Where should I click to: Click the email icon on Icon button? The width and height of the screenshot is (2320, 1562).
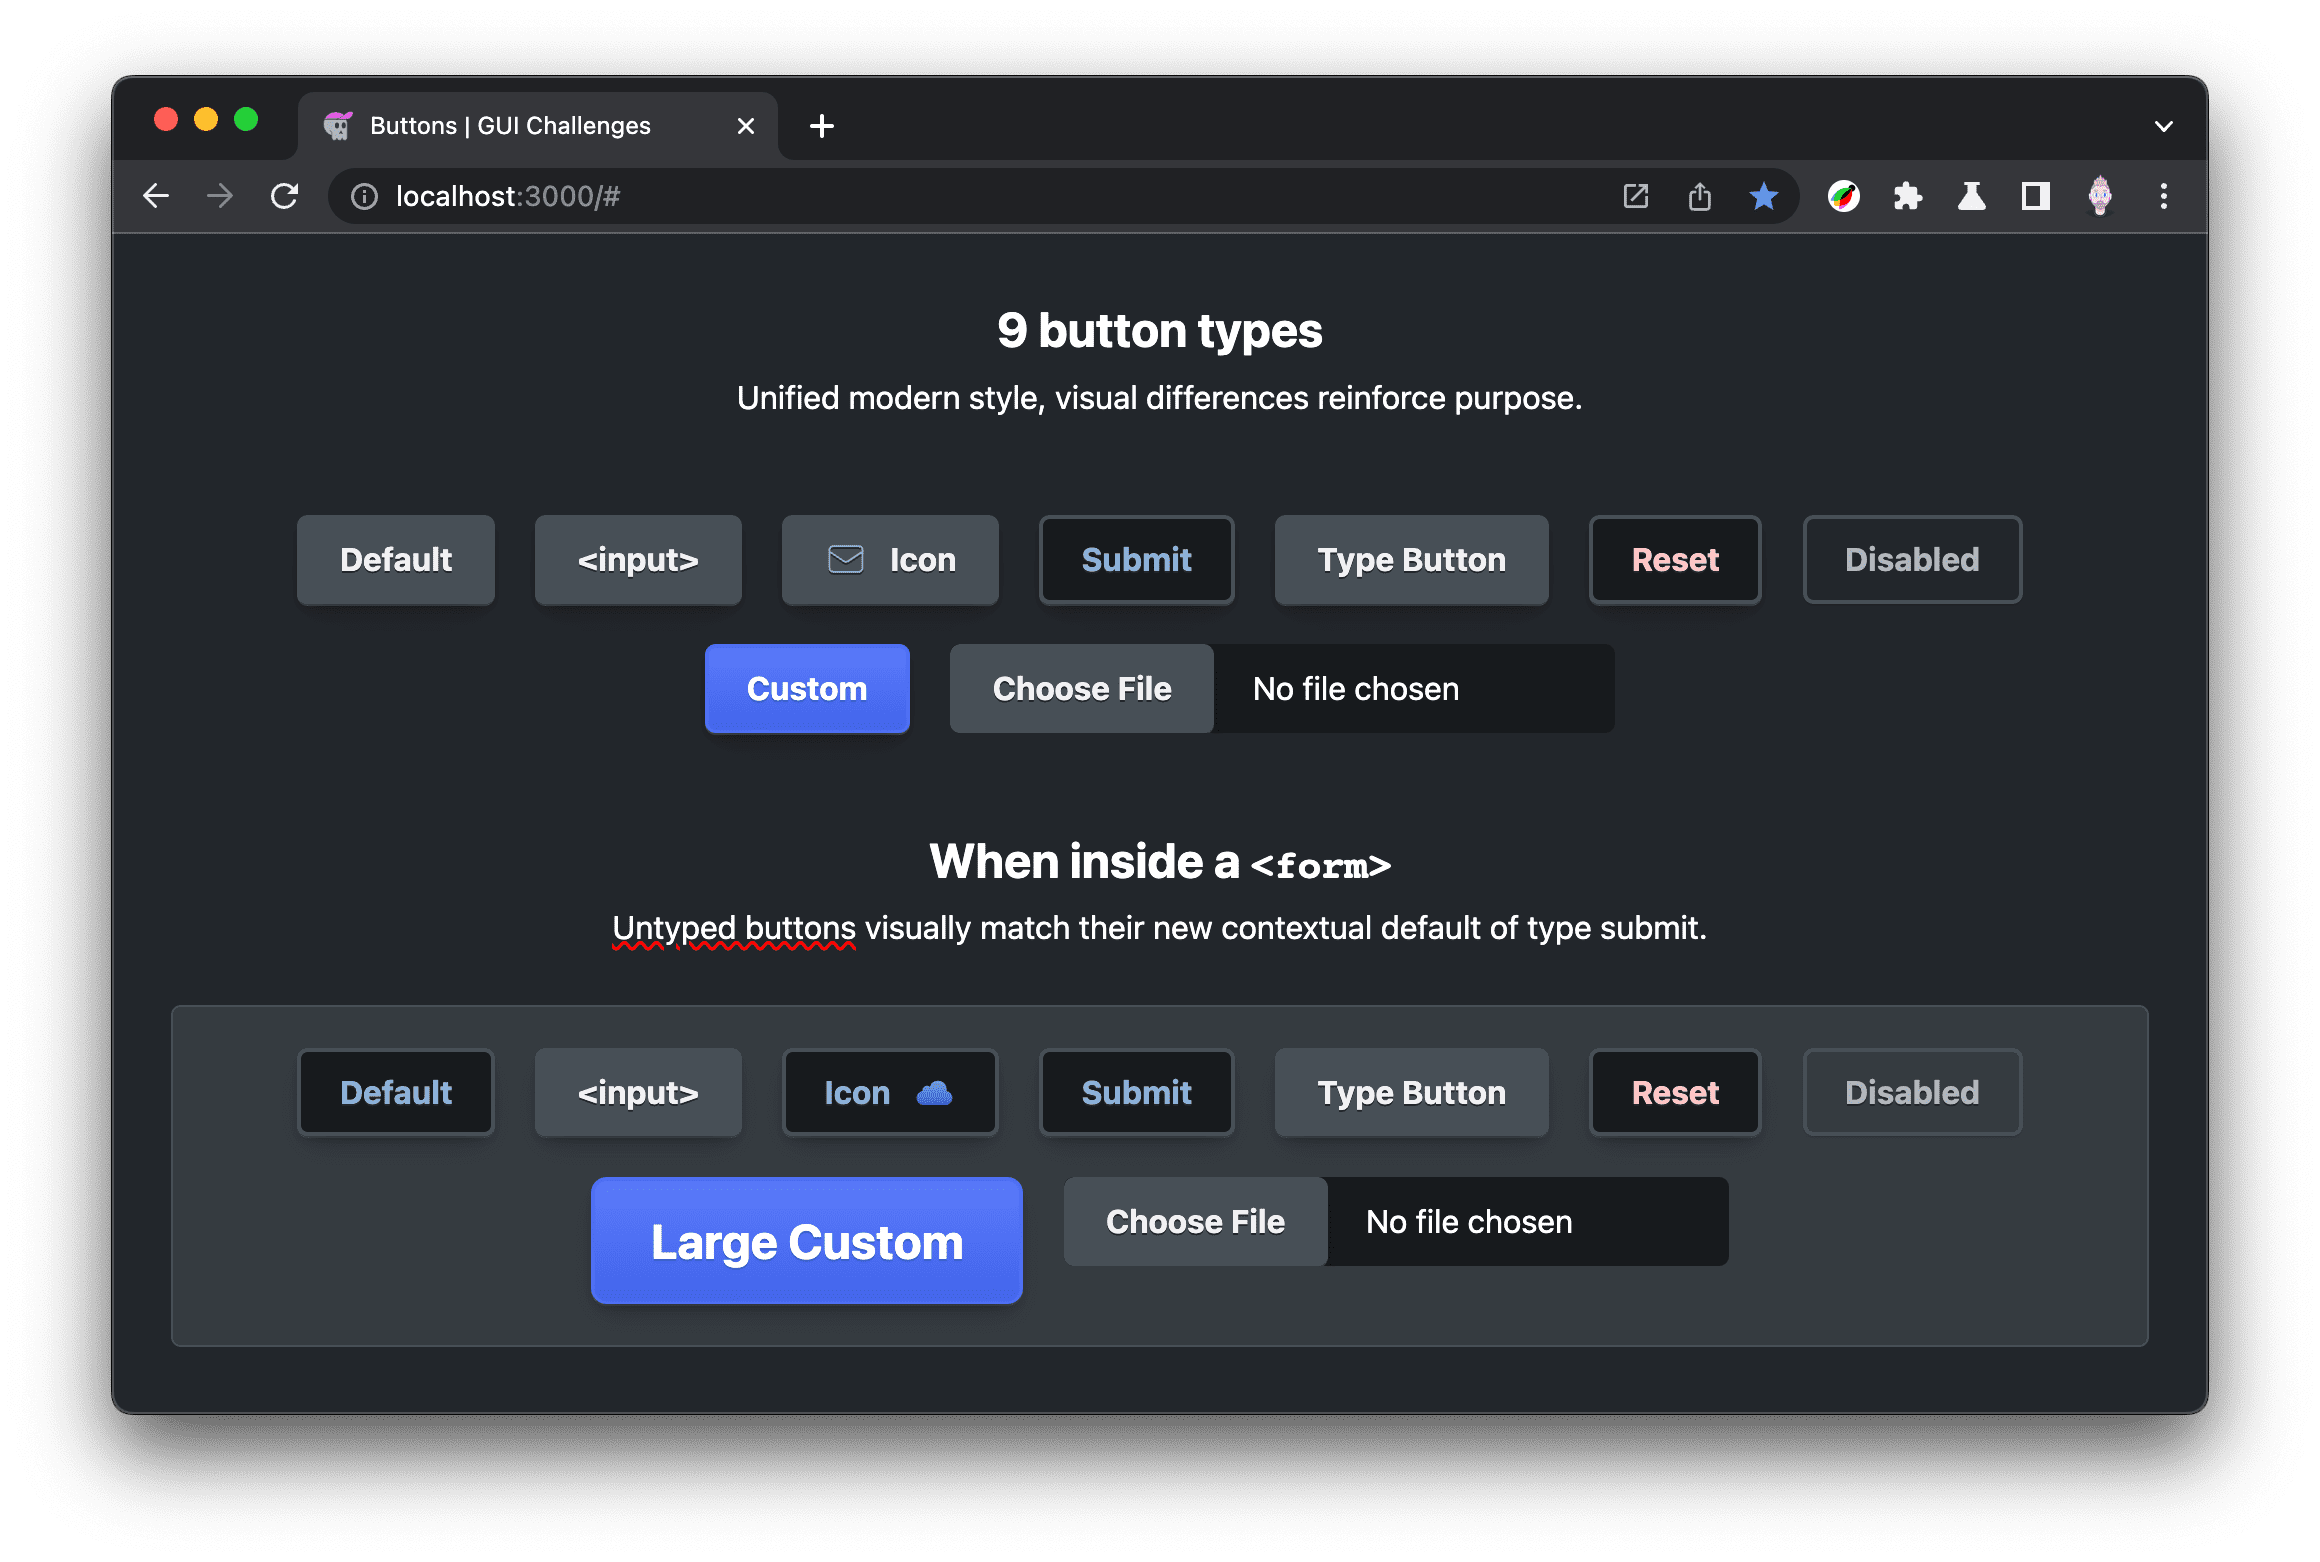point(842,558)
